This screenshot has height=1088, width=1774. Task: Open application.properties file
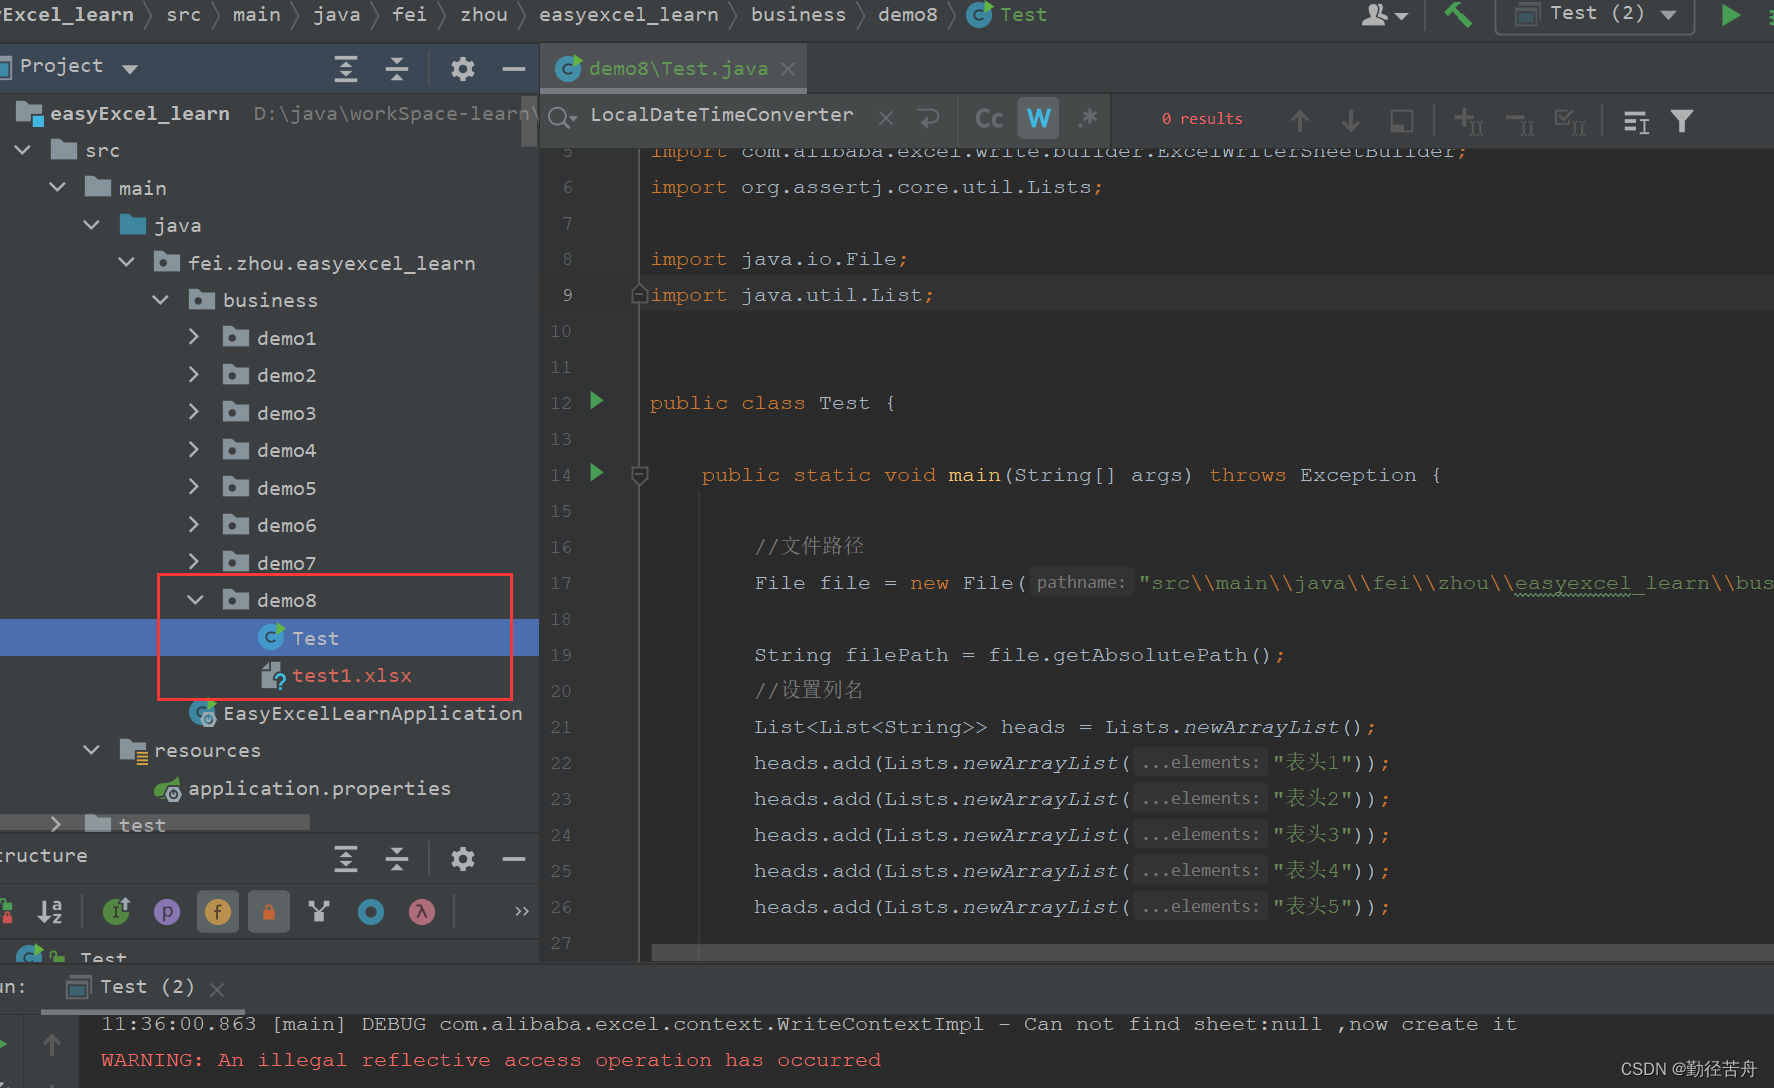pyautogui.click(x=319, y=788)
